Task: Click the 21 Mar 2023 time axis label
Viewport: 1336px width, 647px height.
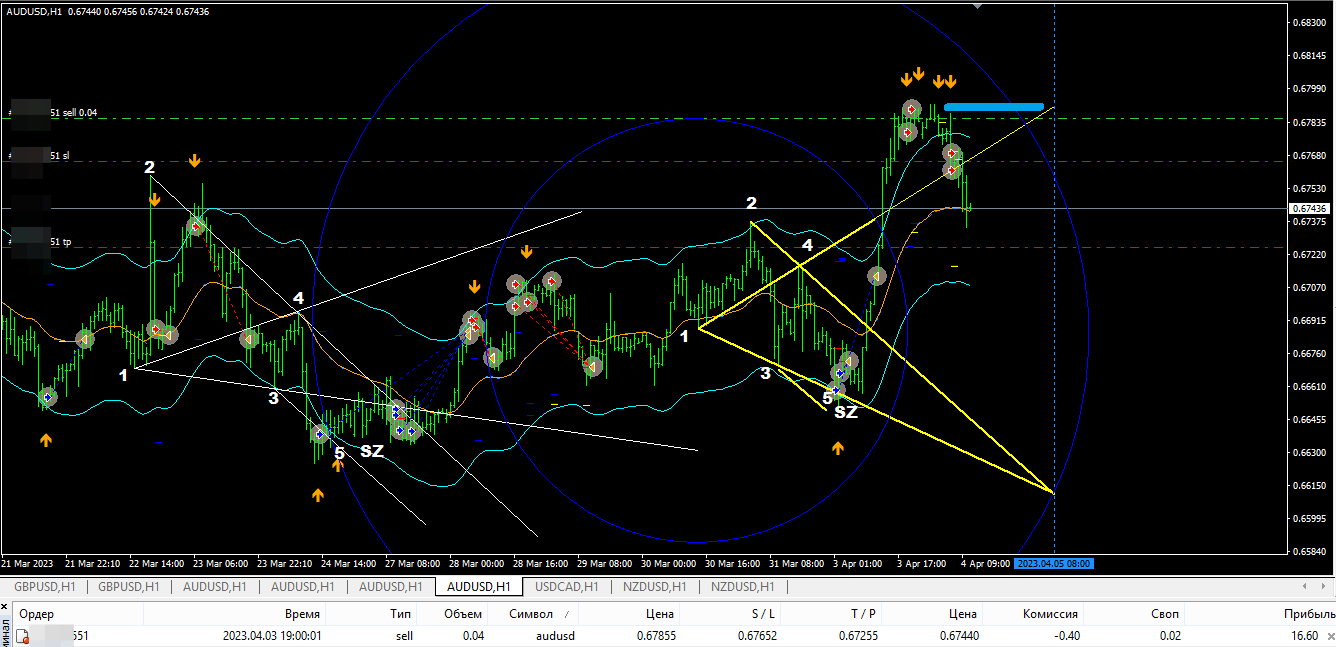Action: 28,563
